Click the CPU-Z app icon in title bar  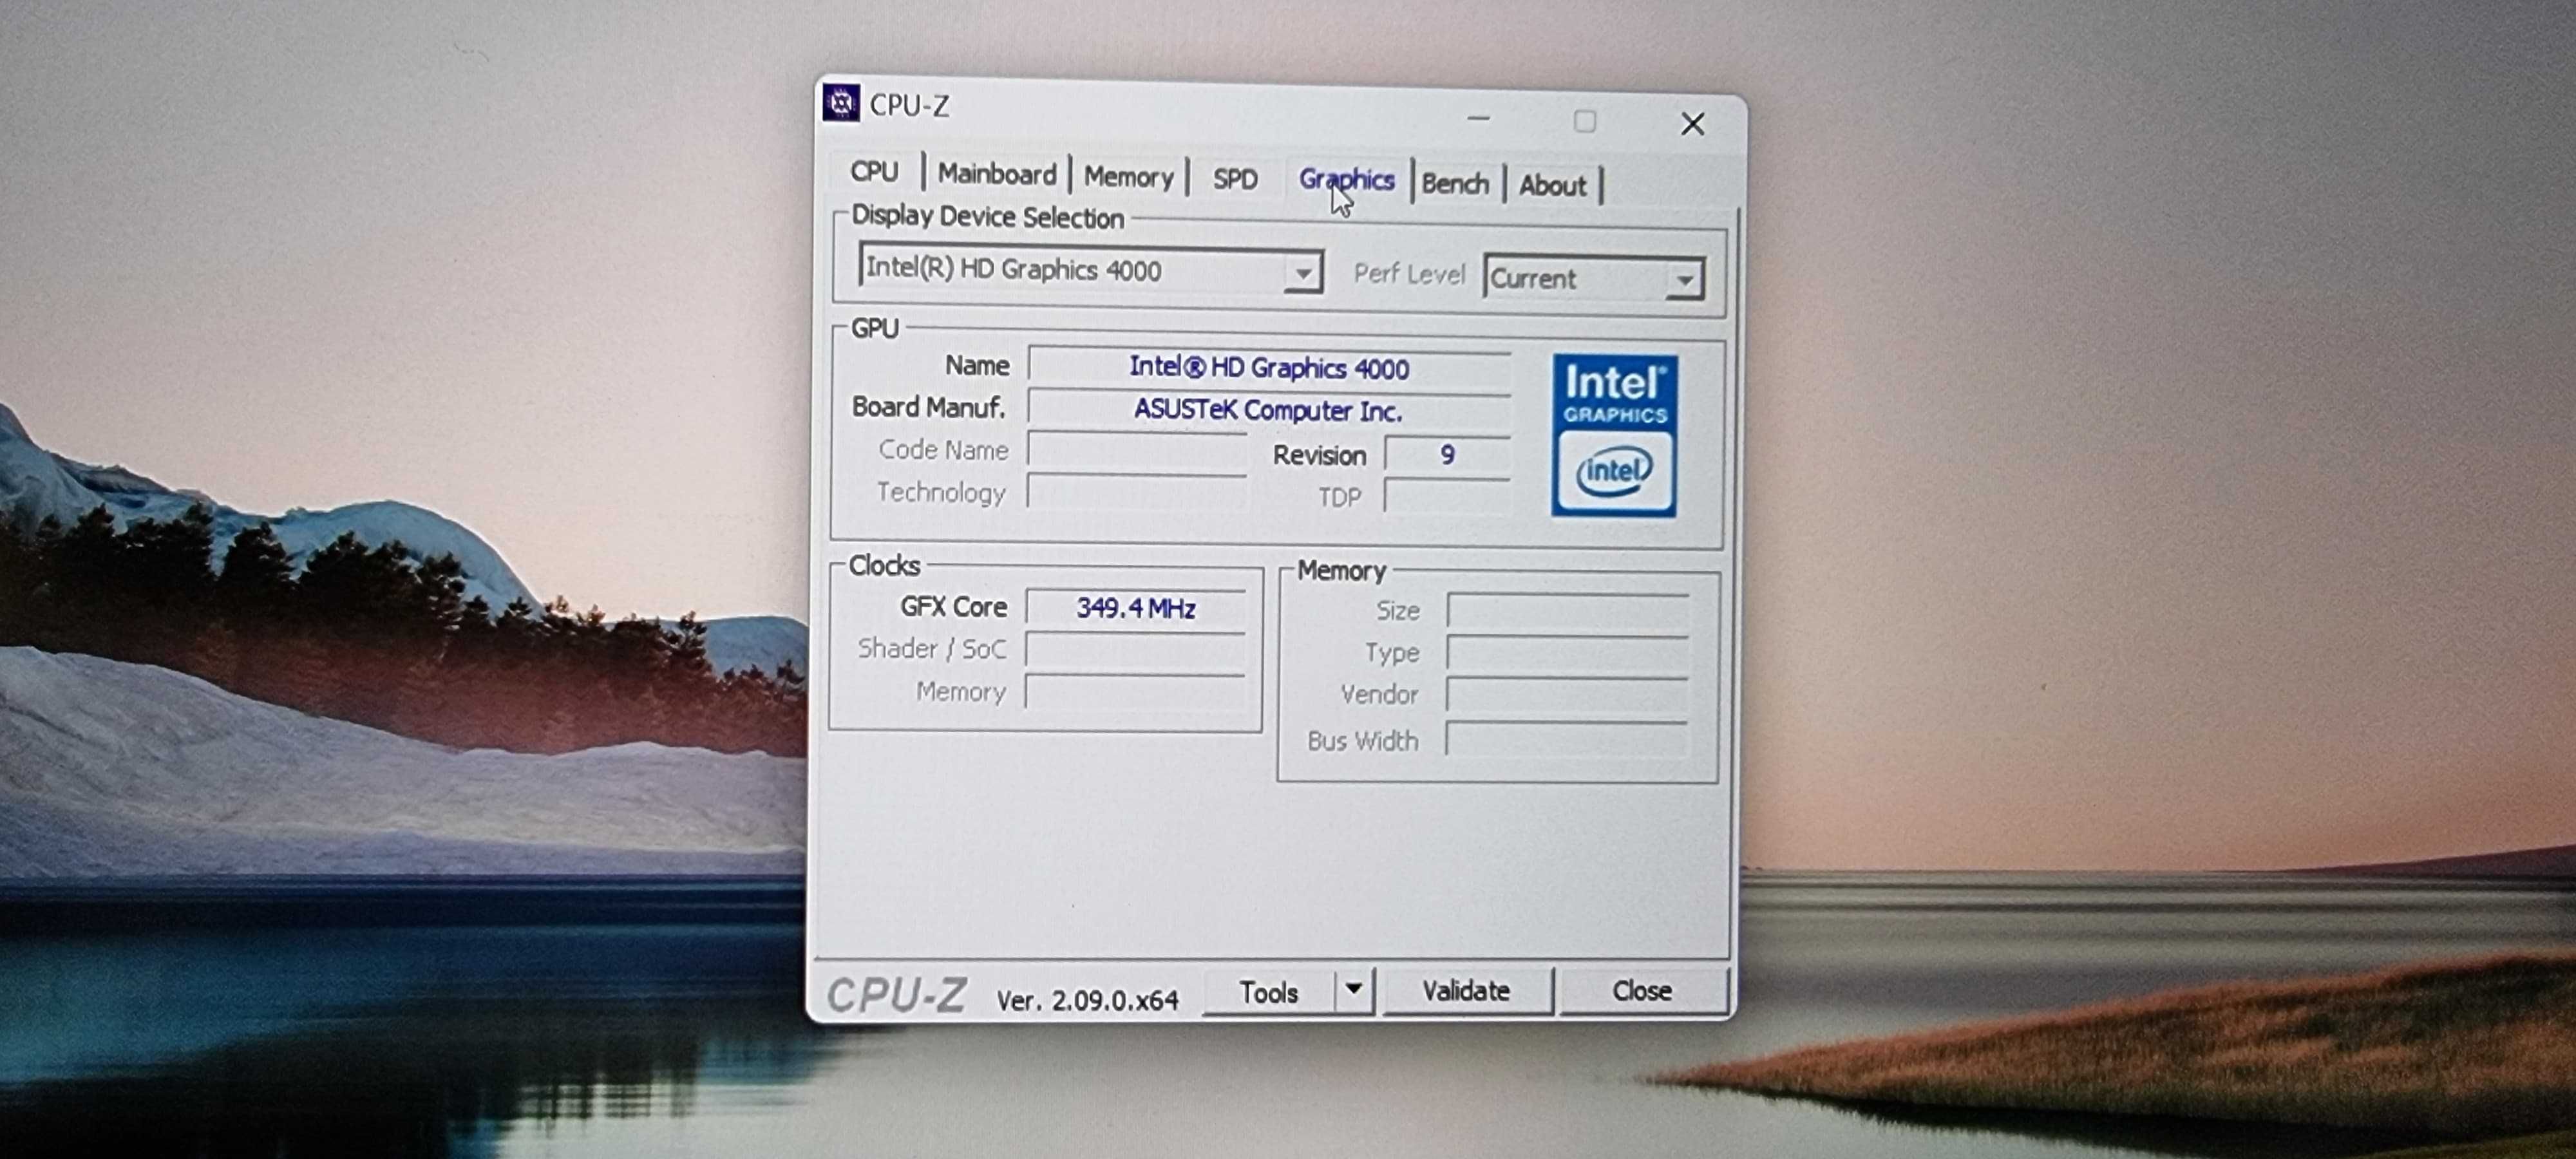[841, 102]
